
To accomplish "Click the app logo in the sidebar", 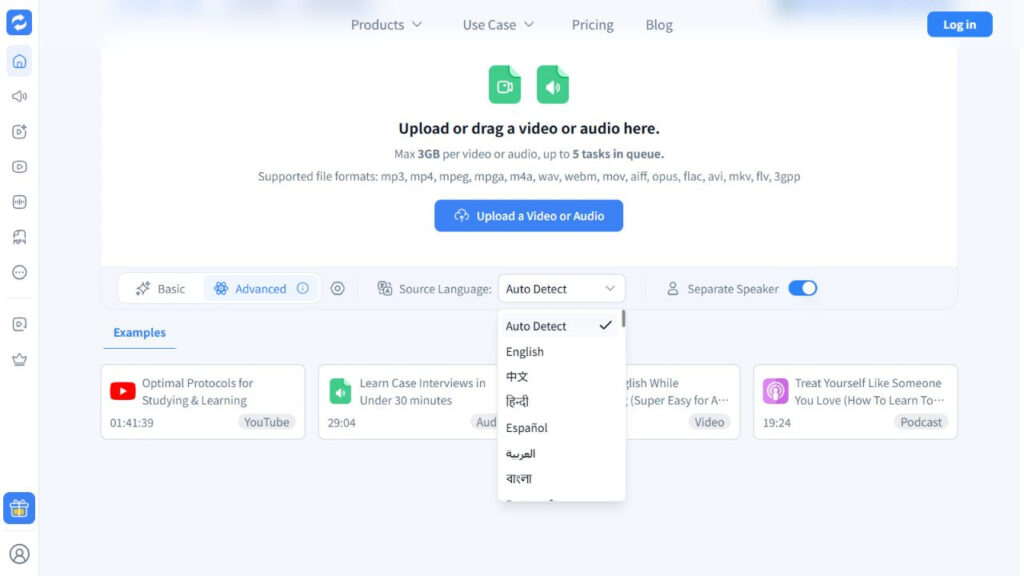I will tap(19, 22).
